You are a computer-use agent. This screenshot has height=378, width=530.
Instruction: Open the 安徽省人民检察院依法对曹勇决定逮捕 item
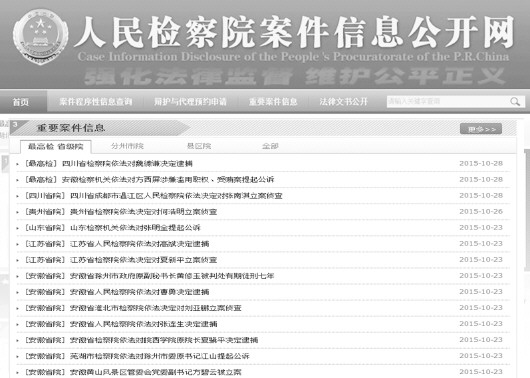coord(139,292)
